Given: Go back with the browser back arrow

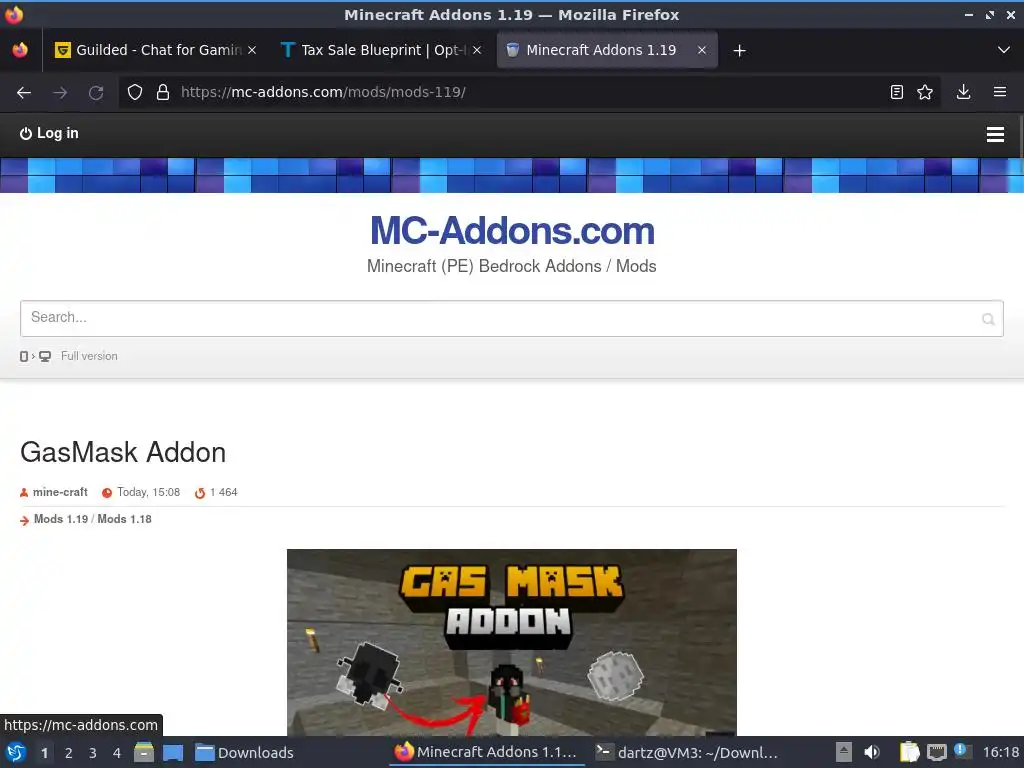Looking at the screenshot, I should coord(24,93).
